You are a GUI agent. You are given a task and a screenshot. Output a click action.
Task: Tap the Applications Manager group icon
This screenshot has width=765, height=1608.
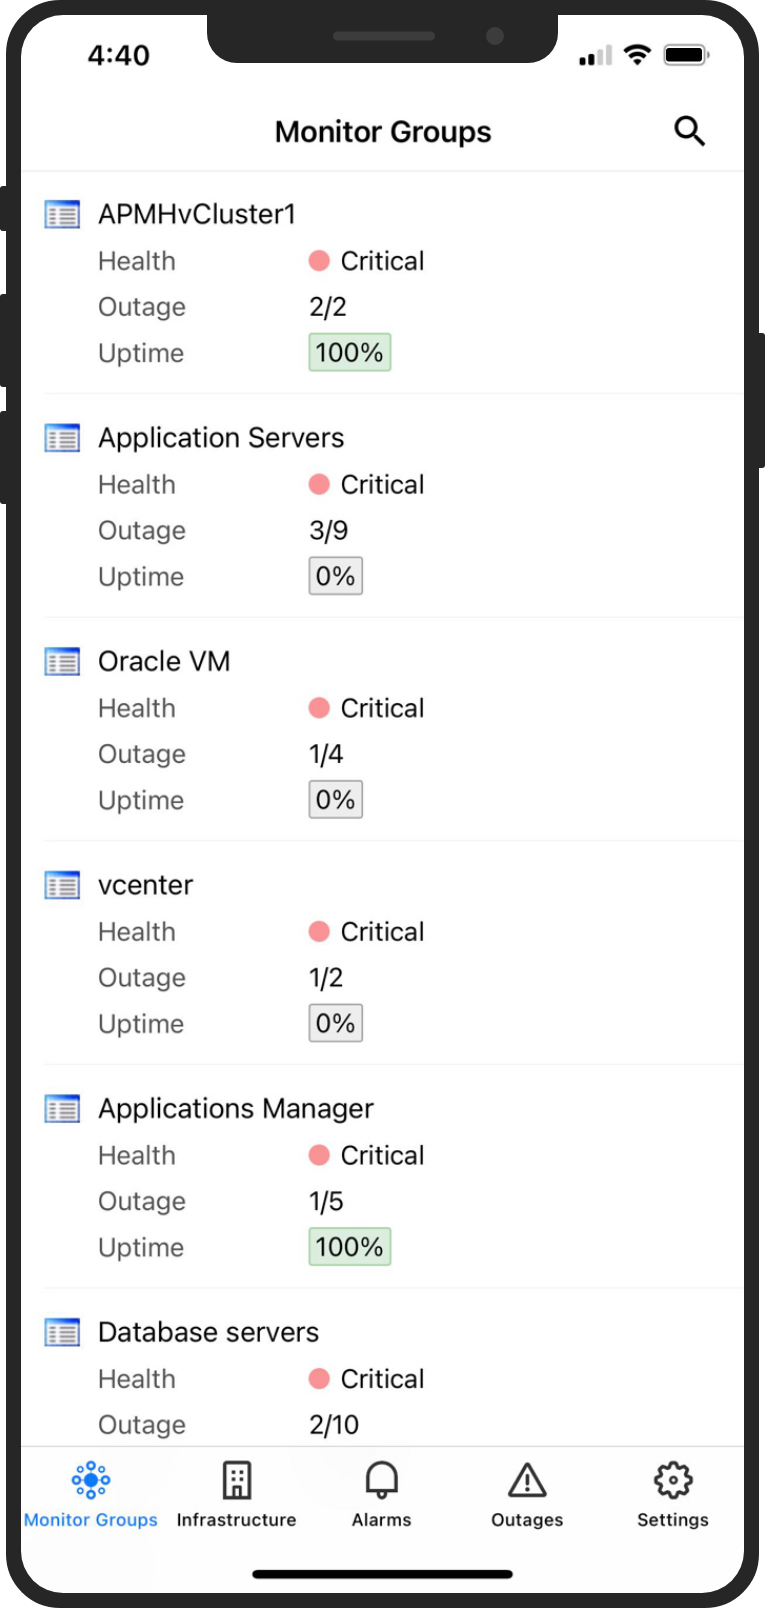point(62,1109)
